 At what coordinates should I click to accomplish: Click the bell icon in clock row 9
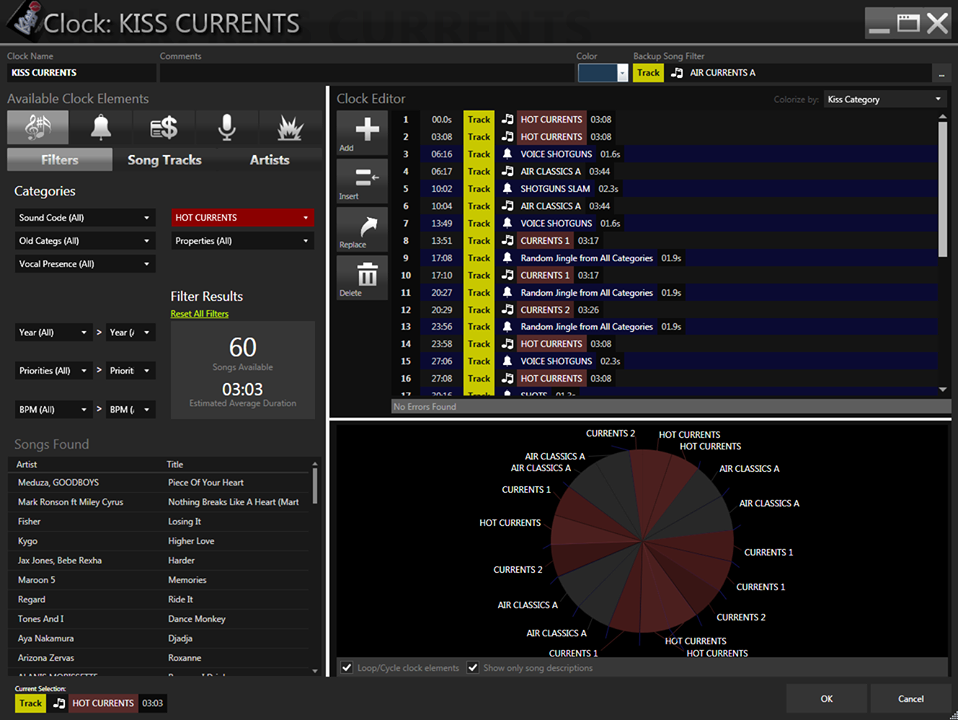click(507, 258)
